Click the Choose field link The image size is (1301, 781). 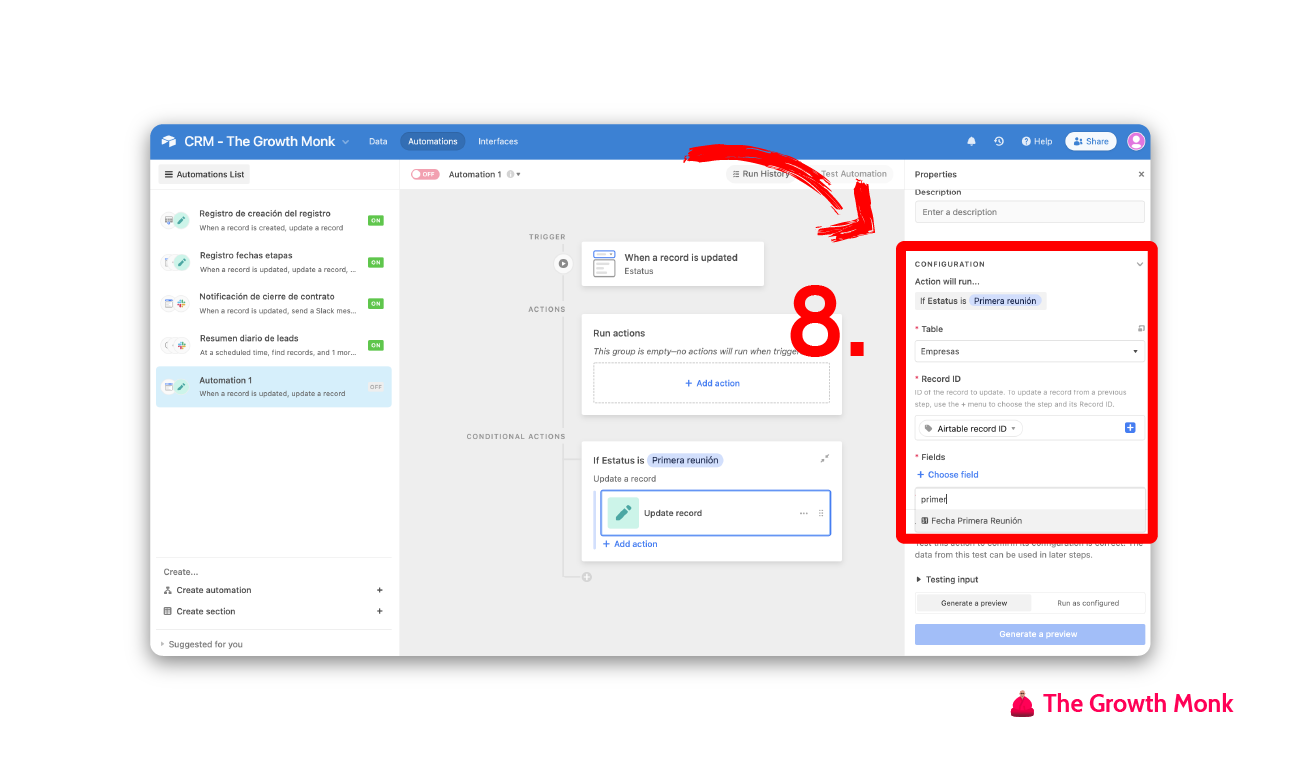(947, 475)
